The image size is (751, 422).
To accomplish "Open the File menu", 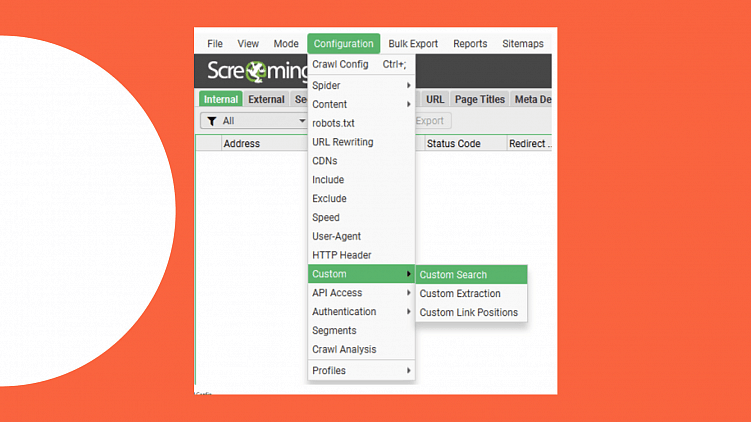I will (x=215, y=44).
